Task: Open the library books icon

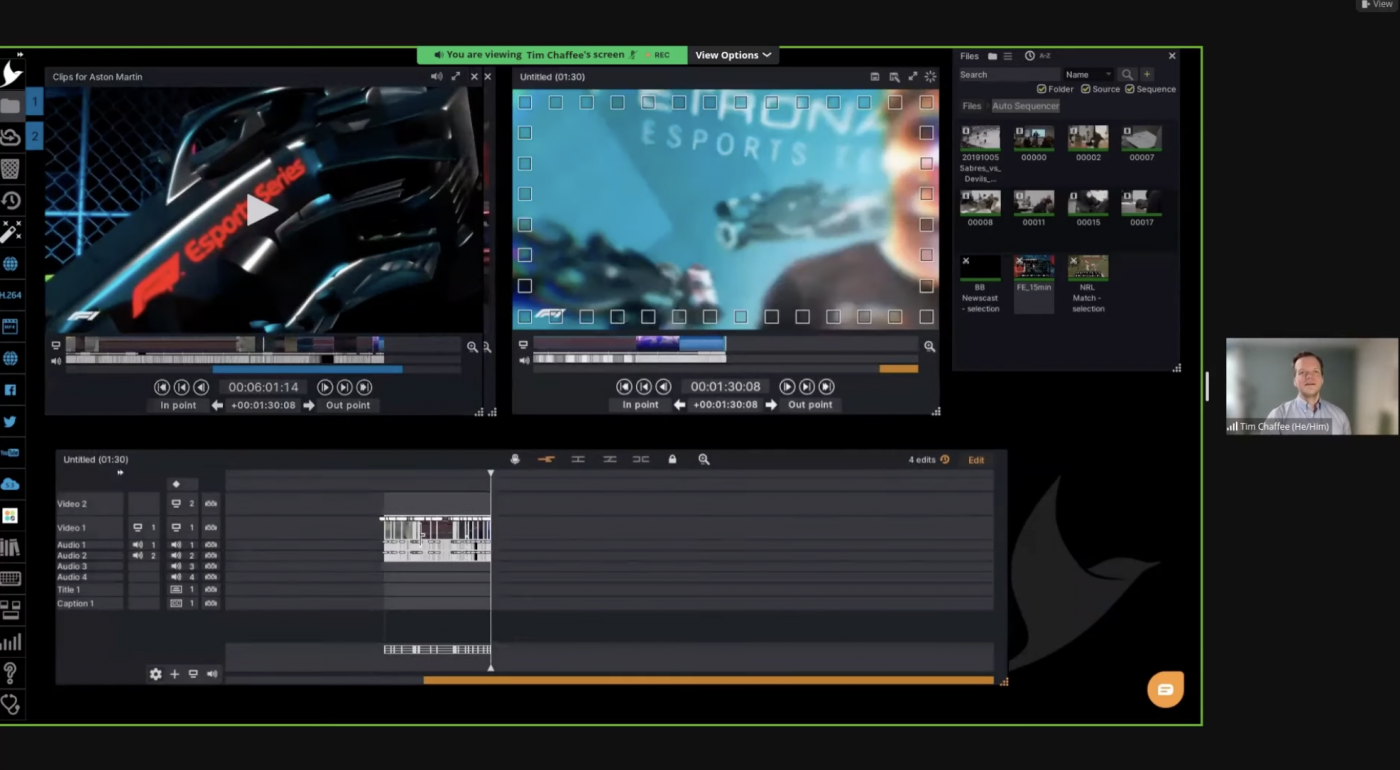Action: click(x=10, y=547)
